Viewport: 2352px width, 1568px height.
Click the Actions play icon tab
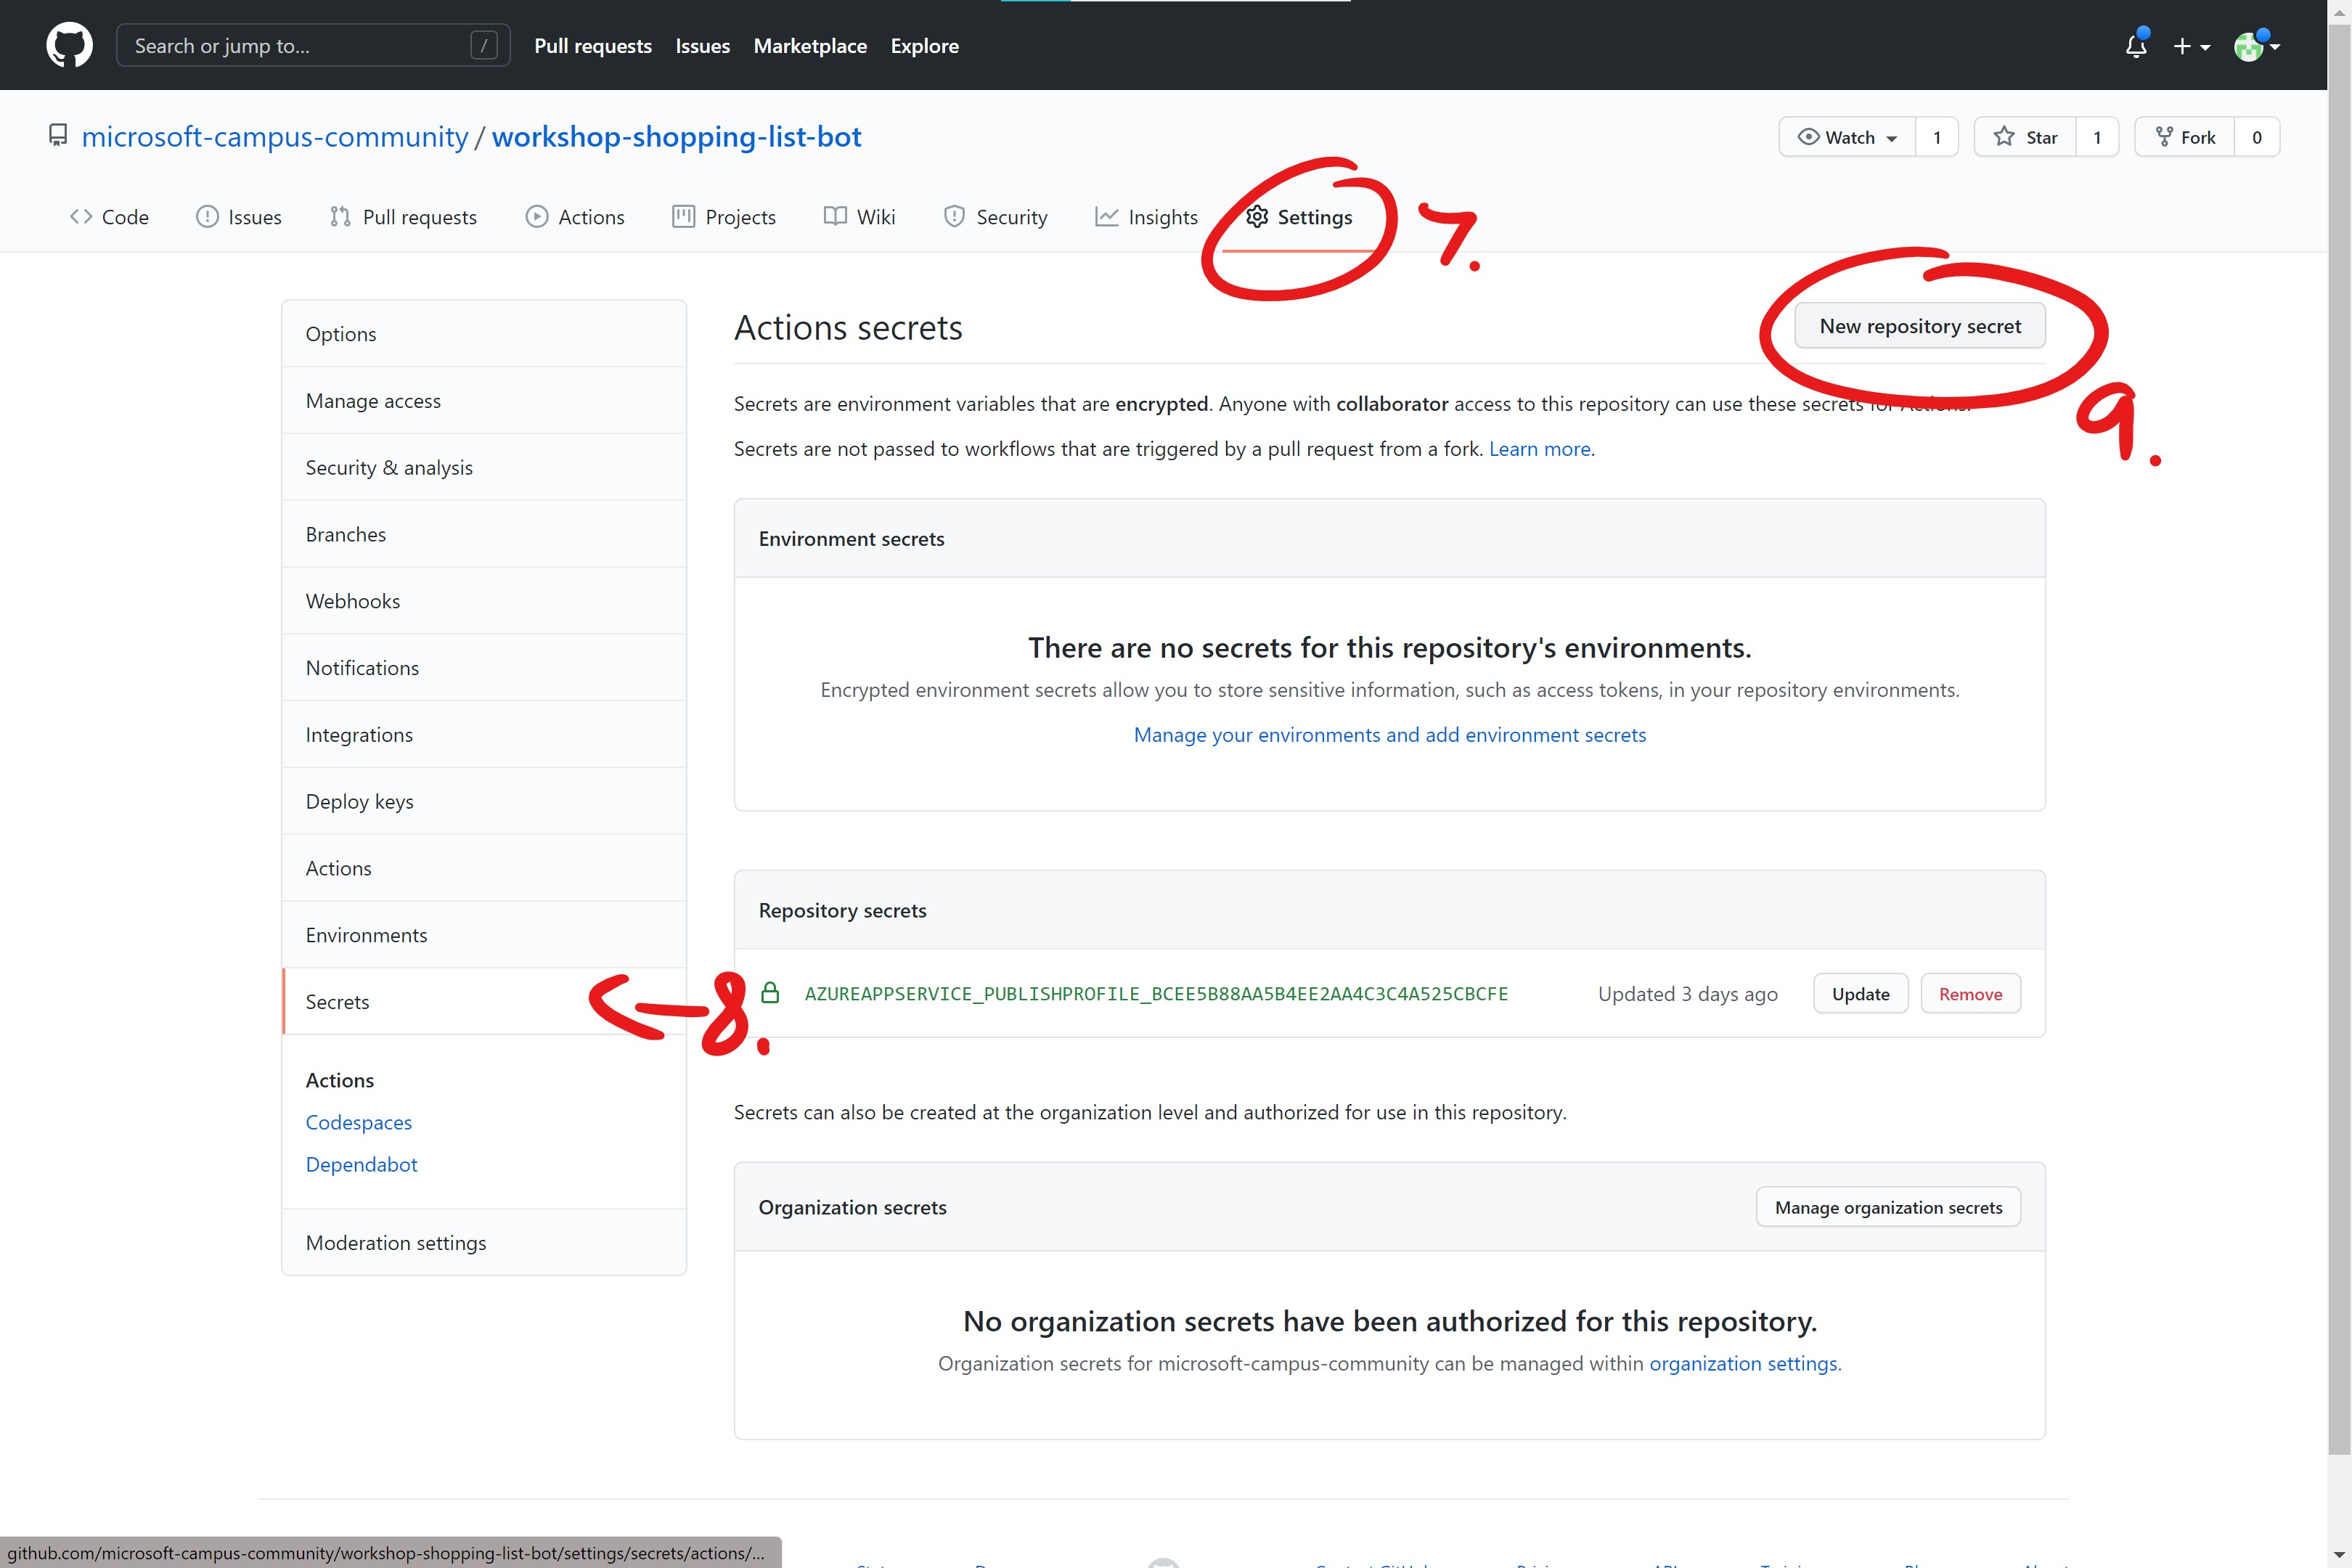click(x=575, y=217)
